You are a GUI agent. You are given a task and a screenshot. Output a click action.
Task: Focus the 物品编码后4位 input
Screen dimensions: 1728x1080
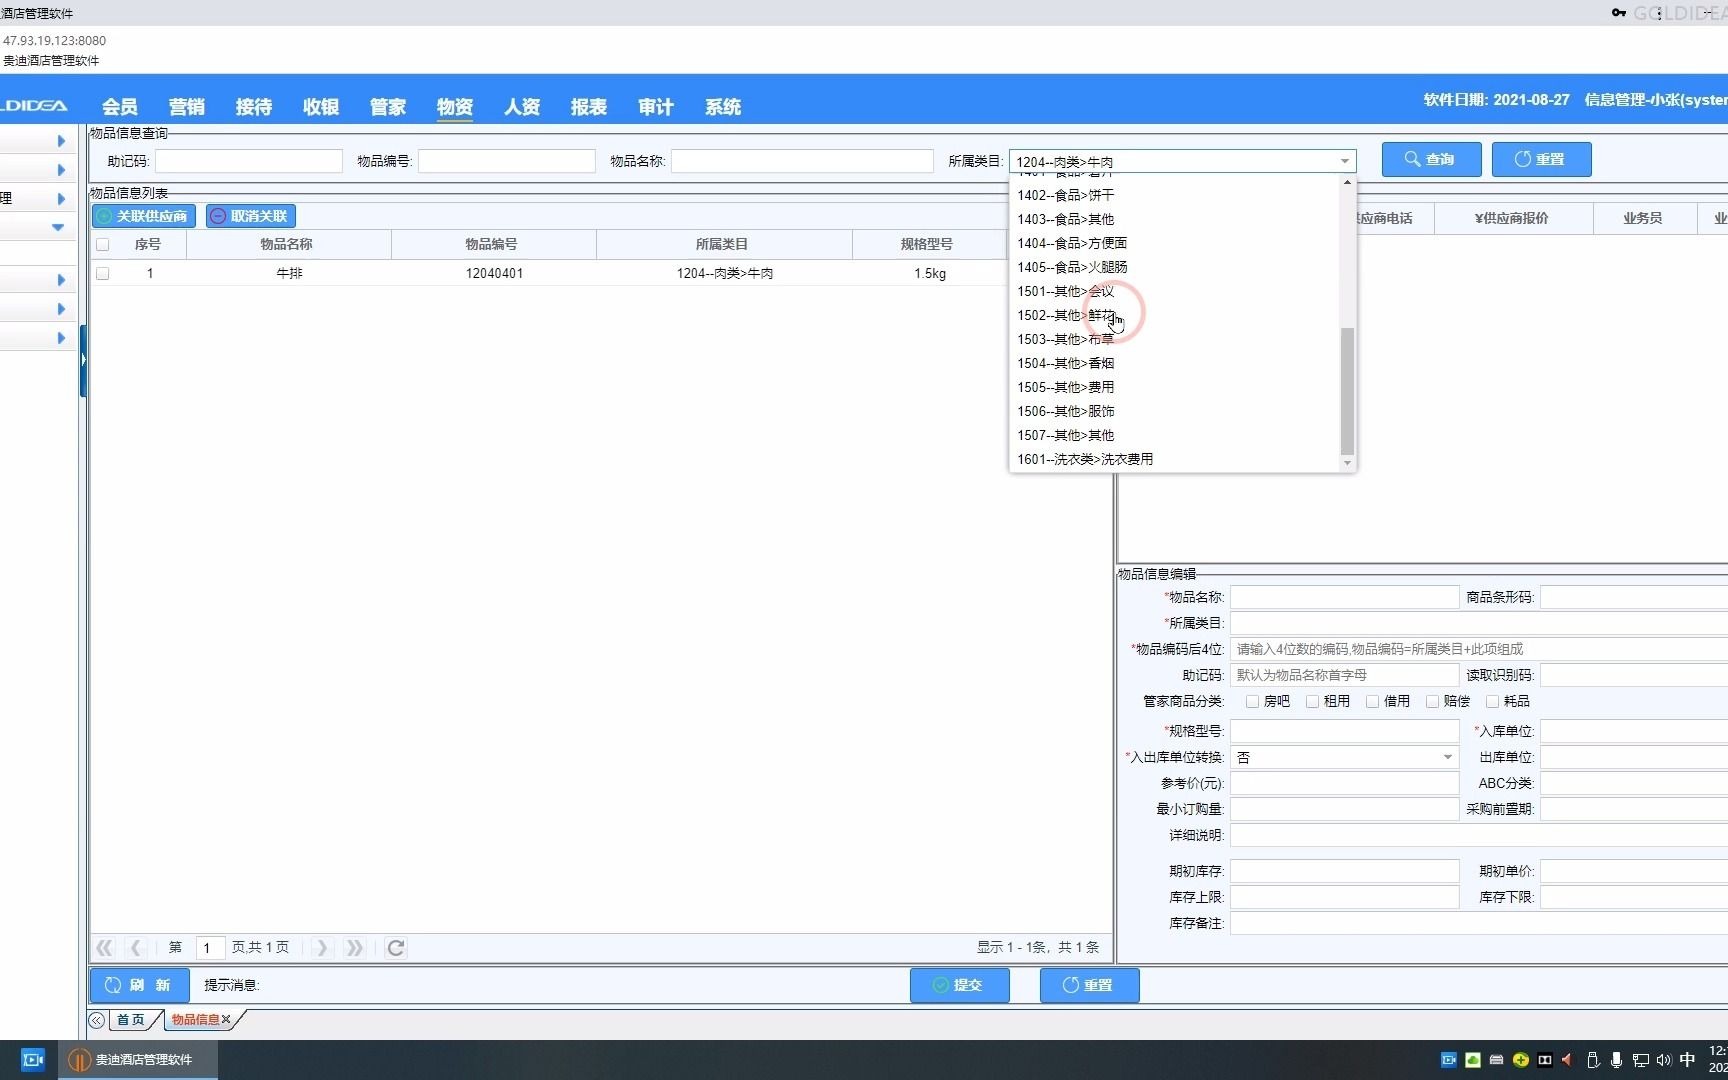point(1479,649)
